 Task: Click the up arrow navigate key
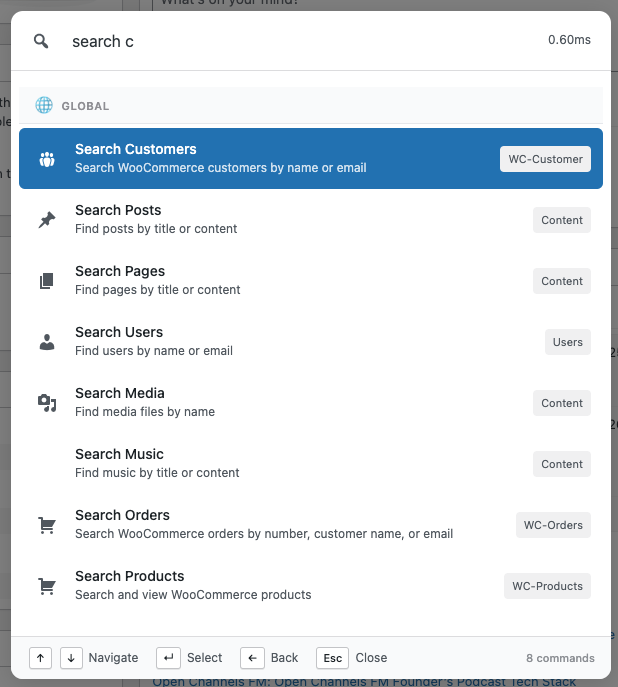pyautogui.click(x=41, y=657)
